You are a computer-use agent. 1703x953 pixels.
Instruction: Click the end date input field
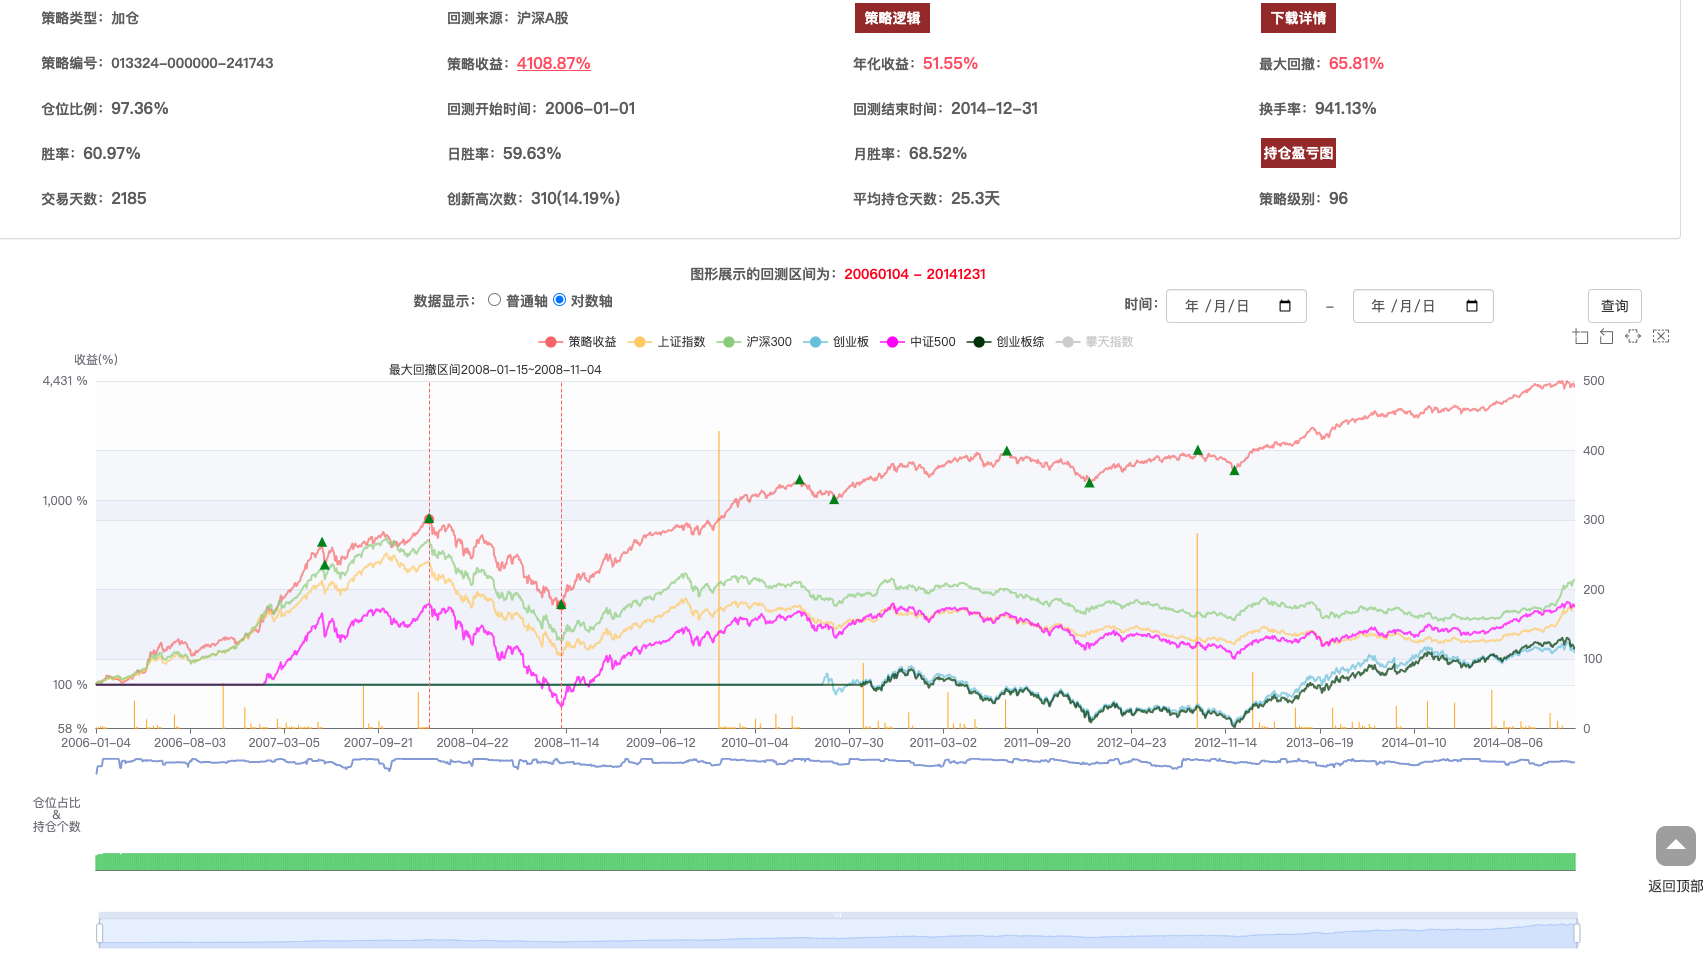click(1423, 306)
